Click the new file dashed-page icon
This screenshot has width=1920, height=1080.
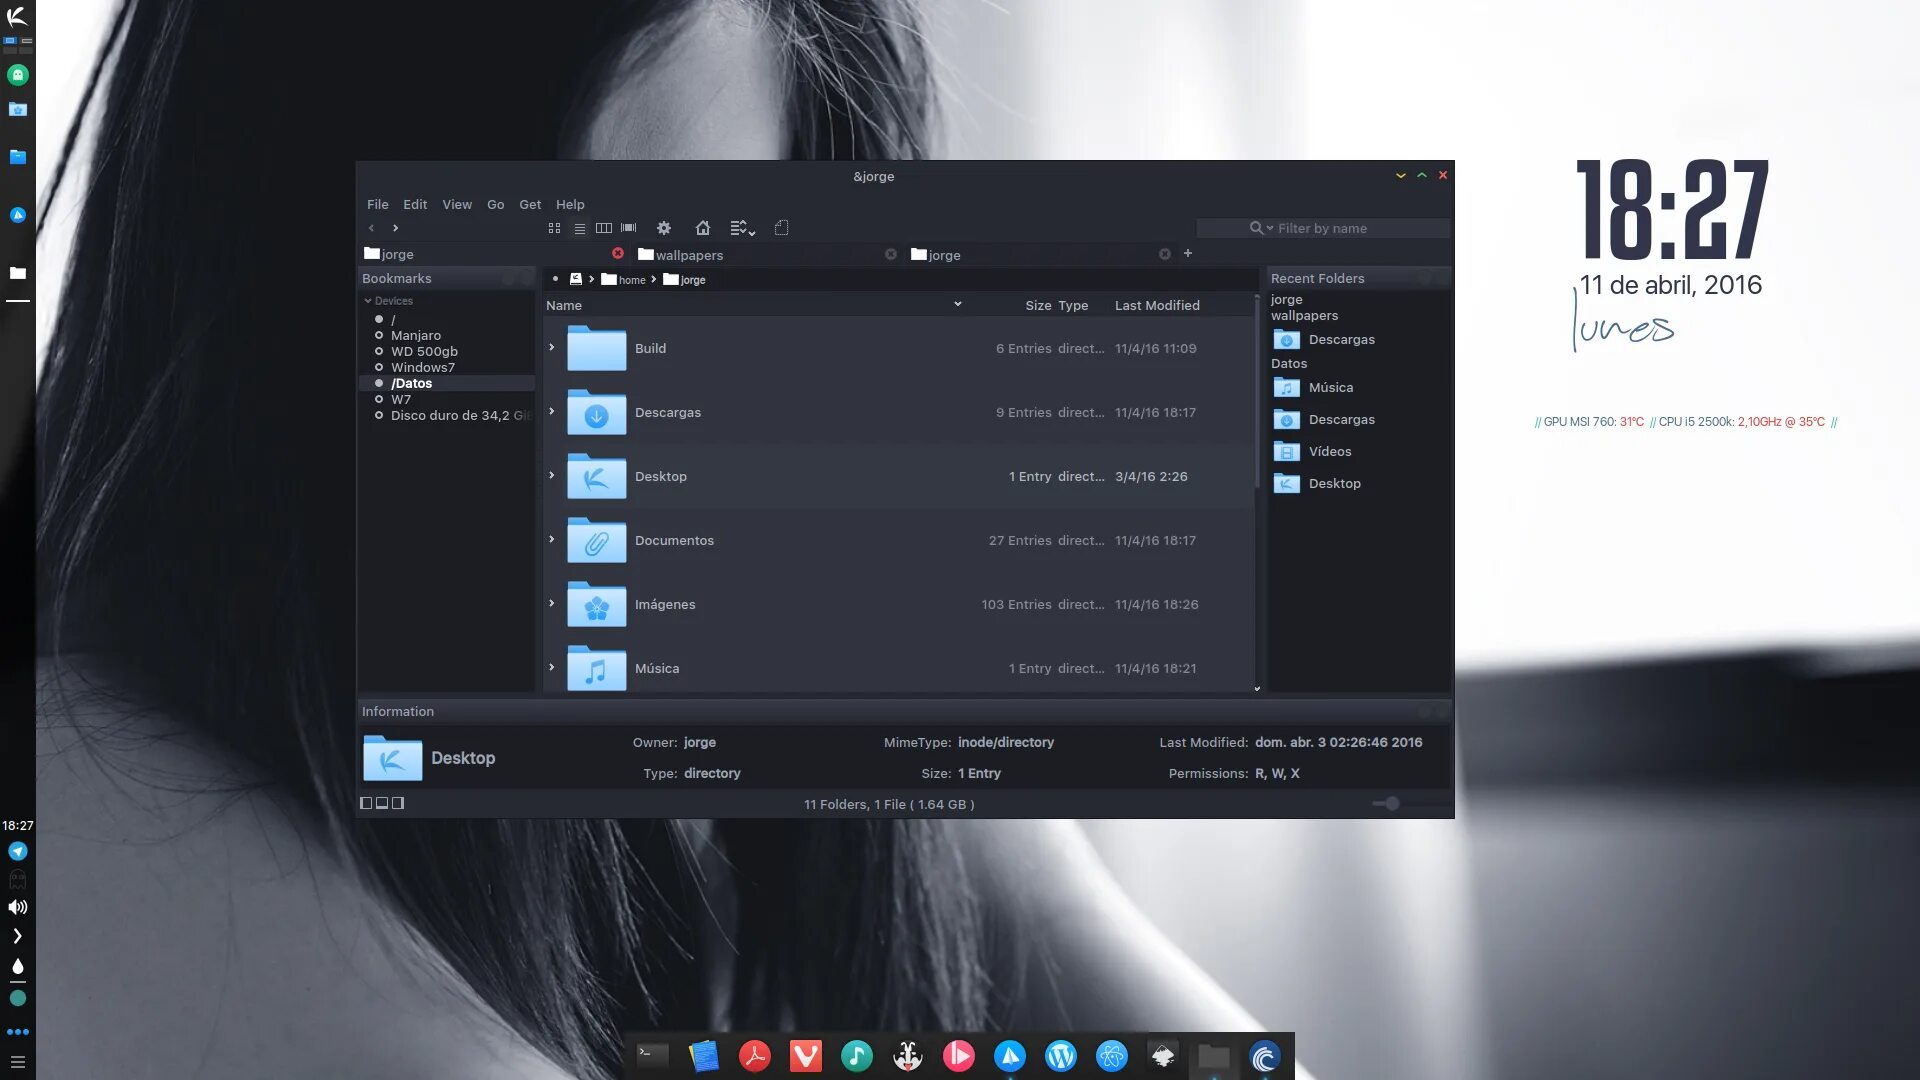pyautogui.click(x=782, y=228)
